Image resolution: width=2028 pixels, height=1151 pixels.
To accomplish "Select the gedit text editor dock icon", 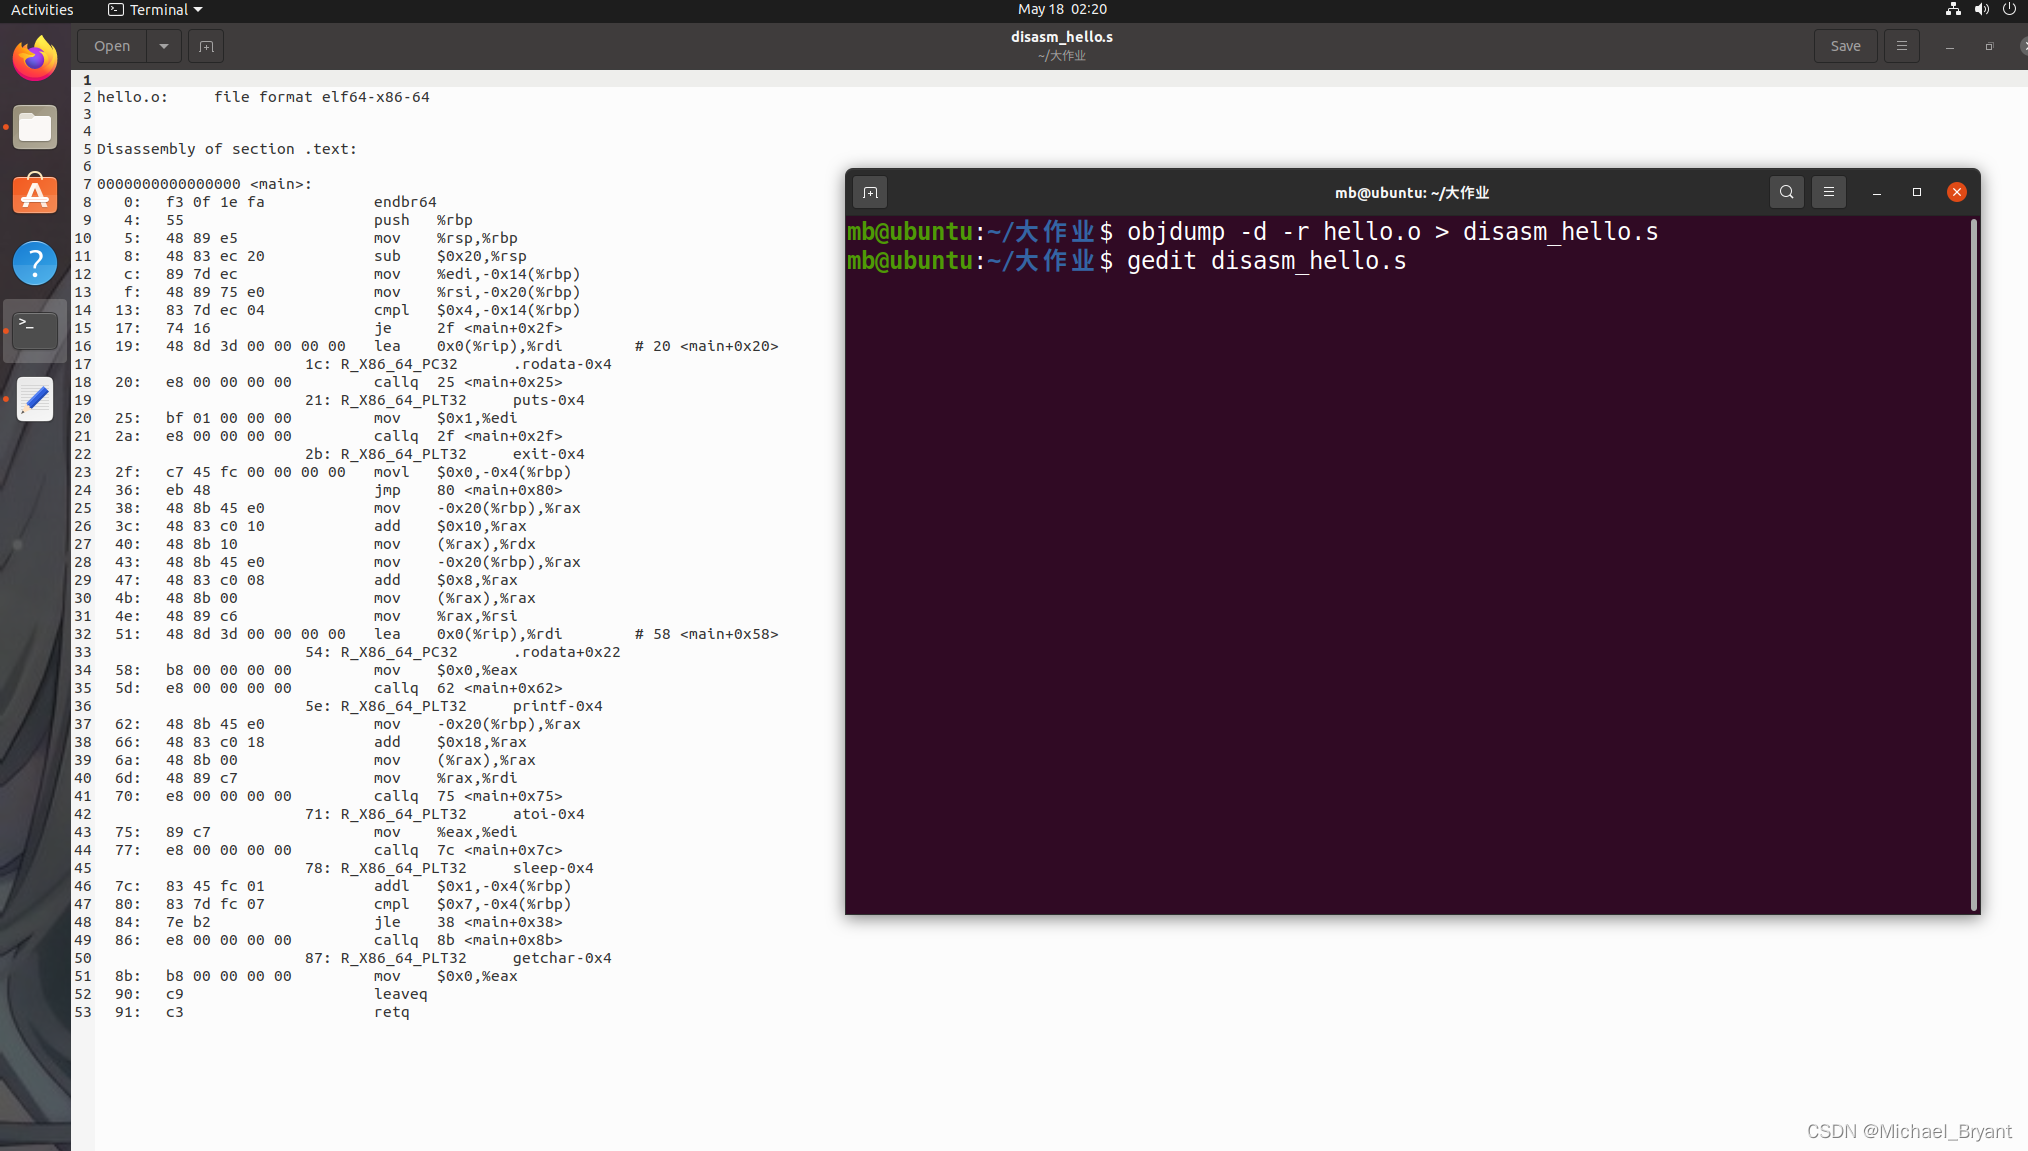I will coord(35,399).
